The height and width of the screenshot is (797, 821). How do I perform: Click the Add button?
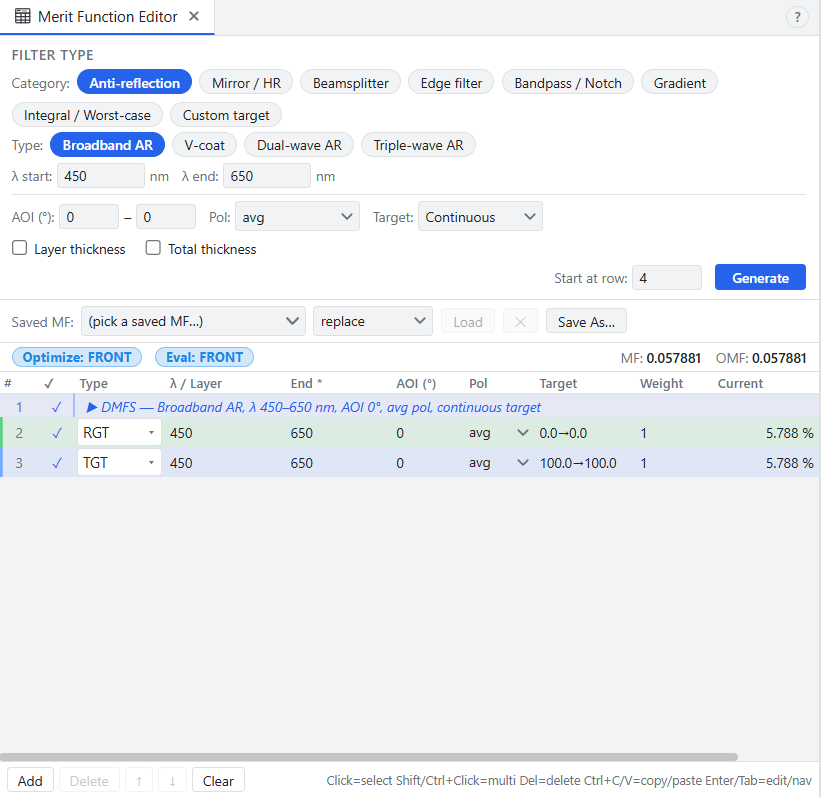tap(30, 781)
